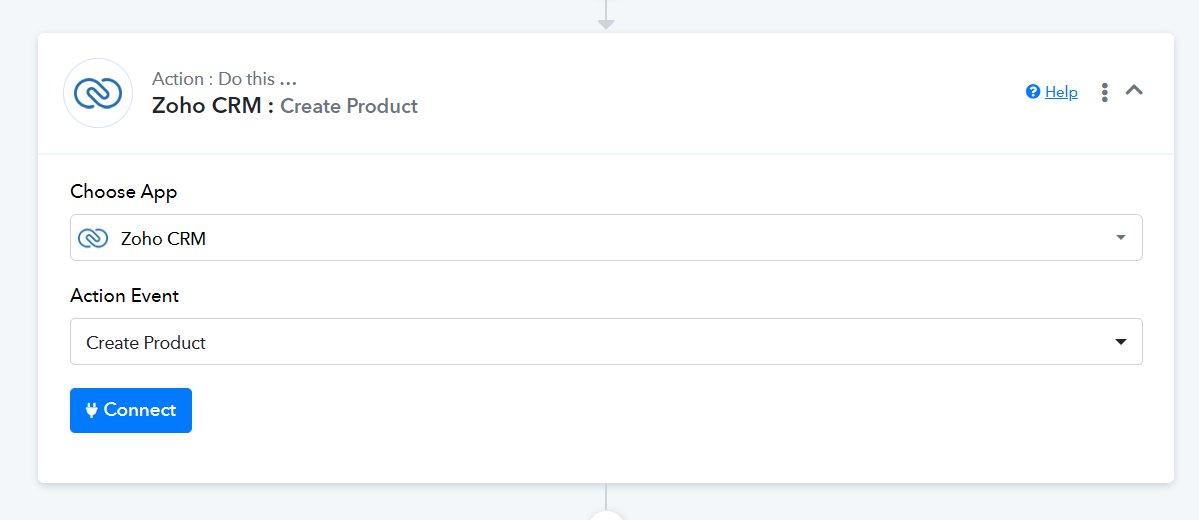The height and width of the screenshot is (520, 1199).
Task: Click the plug icon on Connect button
Action: point(91,410)
